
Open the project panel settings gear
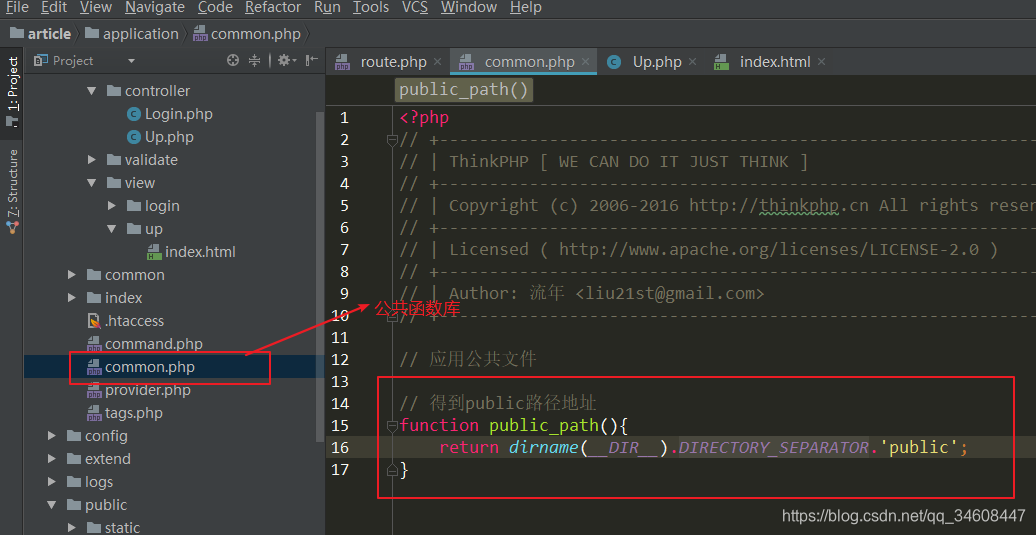pos(287,61)
